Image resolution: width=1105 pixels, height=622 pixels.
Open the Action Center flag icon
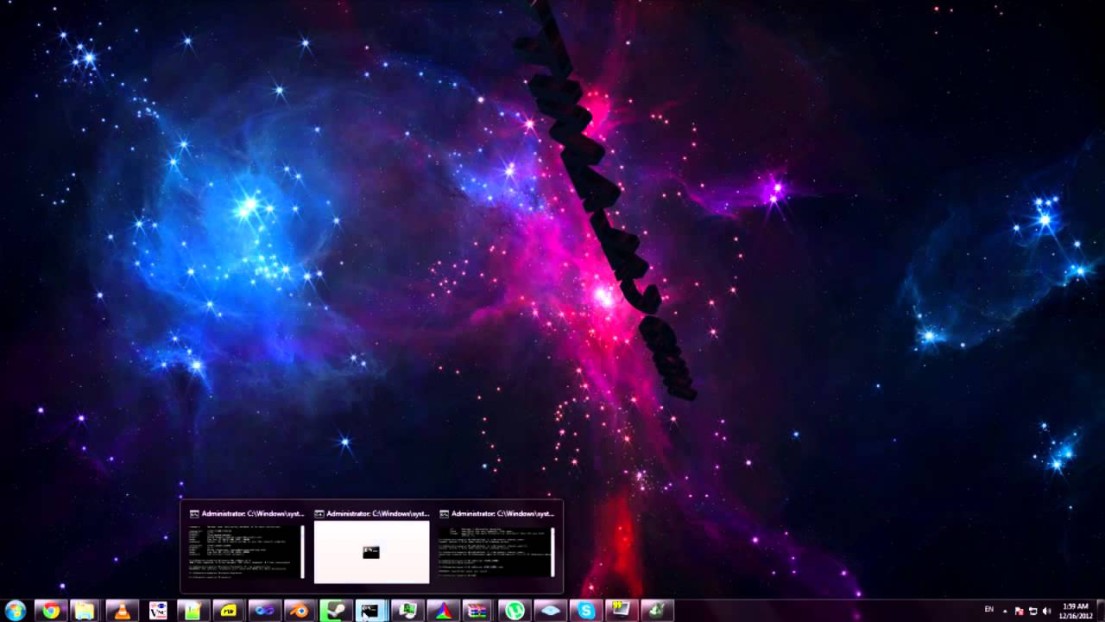click(1019, 611)
